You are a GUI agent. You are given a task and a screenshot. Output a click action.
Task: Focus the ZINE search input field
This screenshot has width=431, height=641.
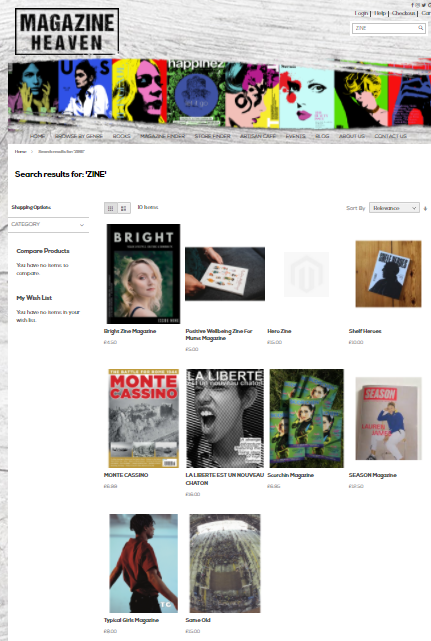pyautogui.click(x=385, y=28)
